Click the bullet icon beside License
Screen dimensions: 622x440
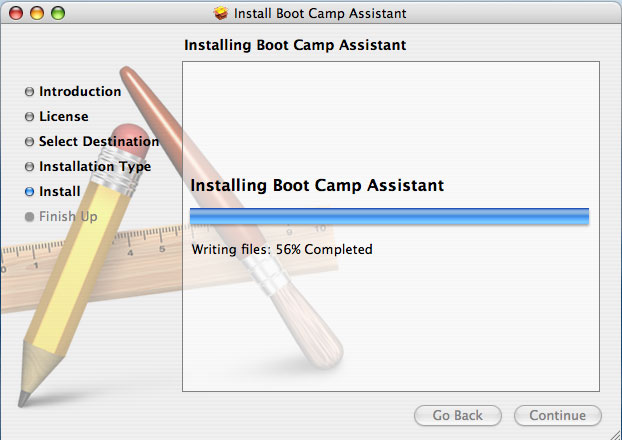pos(29,117)
